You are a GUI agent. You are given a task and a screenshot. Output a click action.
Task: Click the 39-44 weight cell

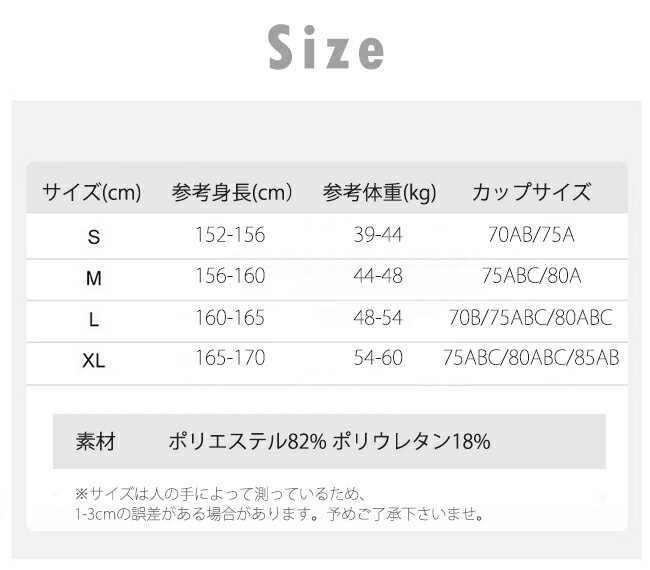(378, 236)
